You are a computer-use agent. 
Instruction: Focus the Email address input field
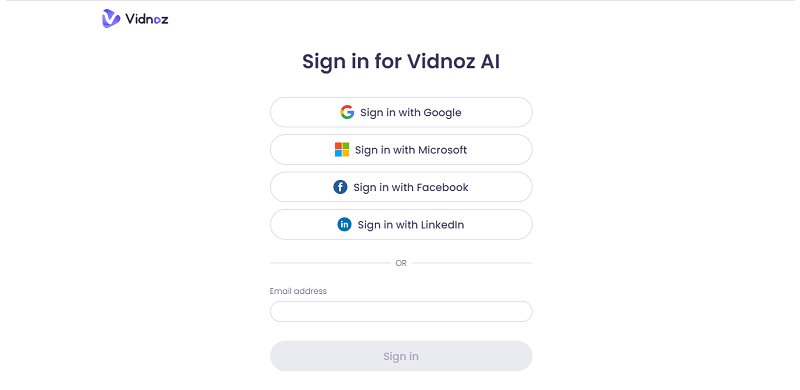[401, 311]
